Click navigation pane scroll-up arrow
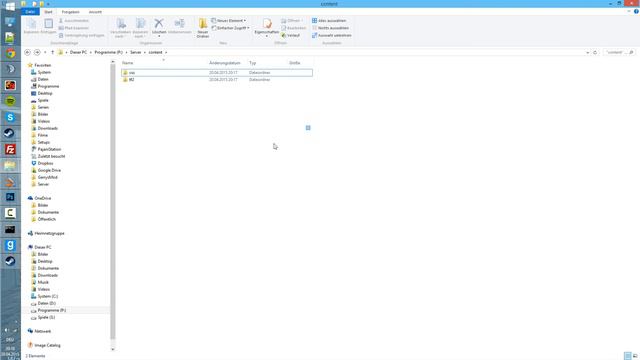640x360 pixels. point(113,62)
